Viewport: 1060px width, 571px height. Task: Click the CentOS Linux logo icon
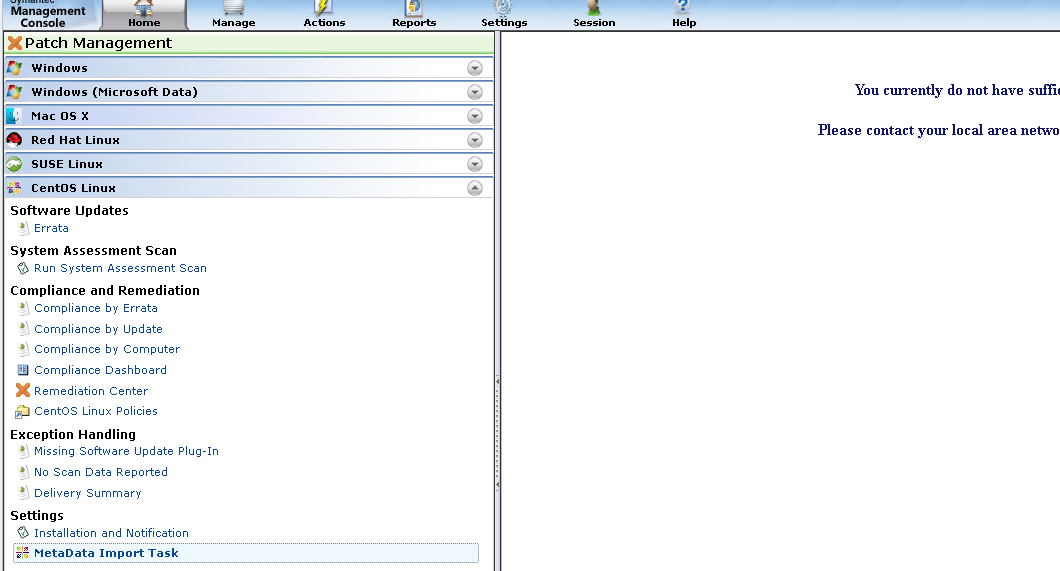coord(14,188)
